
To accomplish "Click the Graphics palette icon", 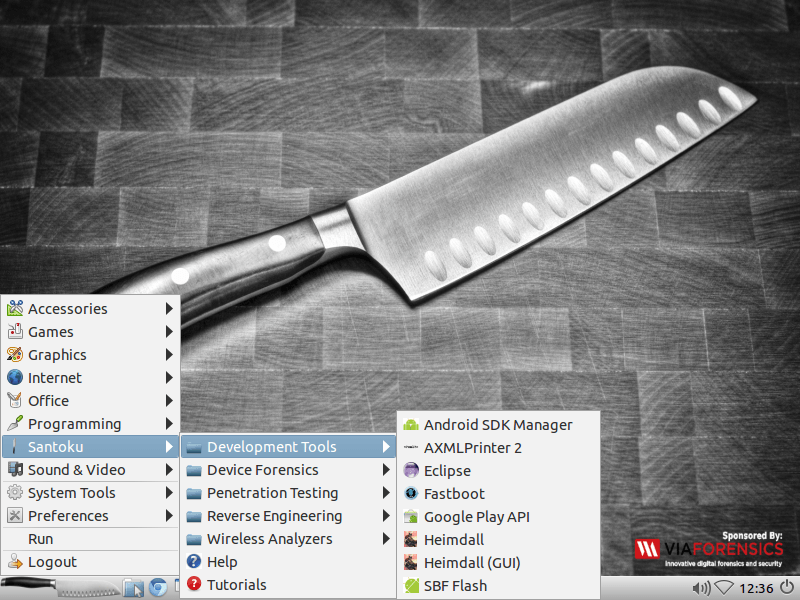I will click(x=15, y=354).
